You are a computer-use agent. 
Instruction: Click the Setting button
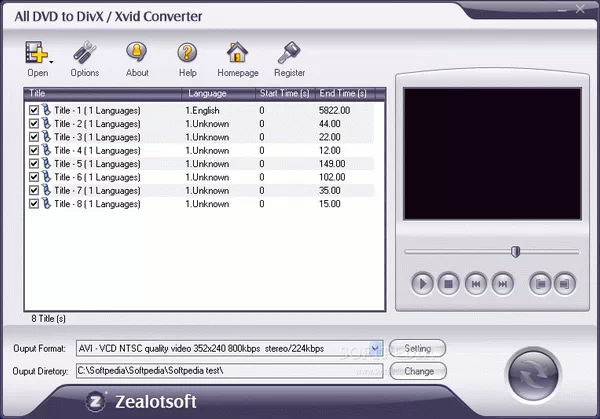(x=417, y=349)
